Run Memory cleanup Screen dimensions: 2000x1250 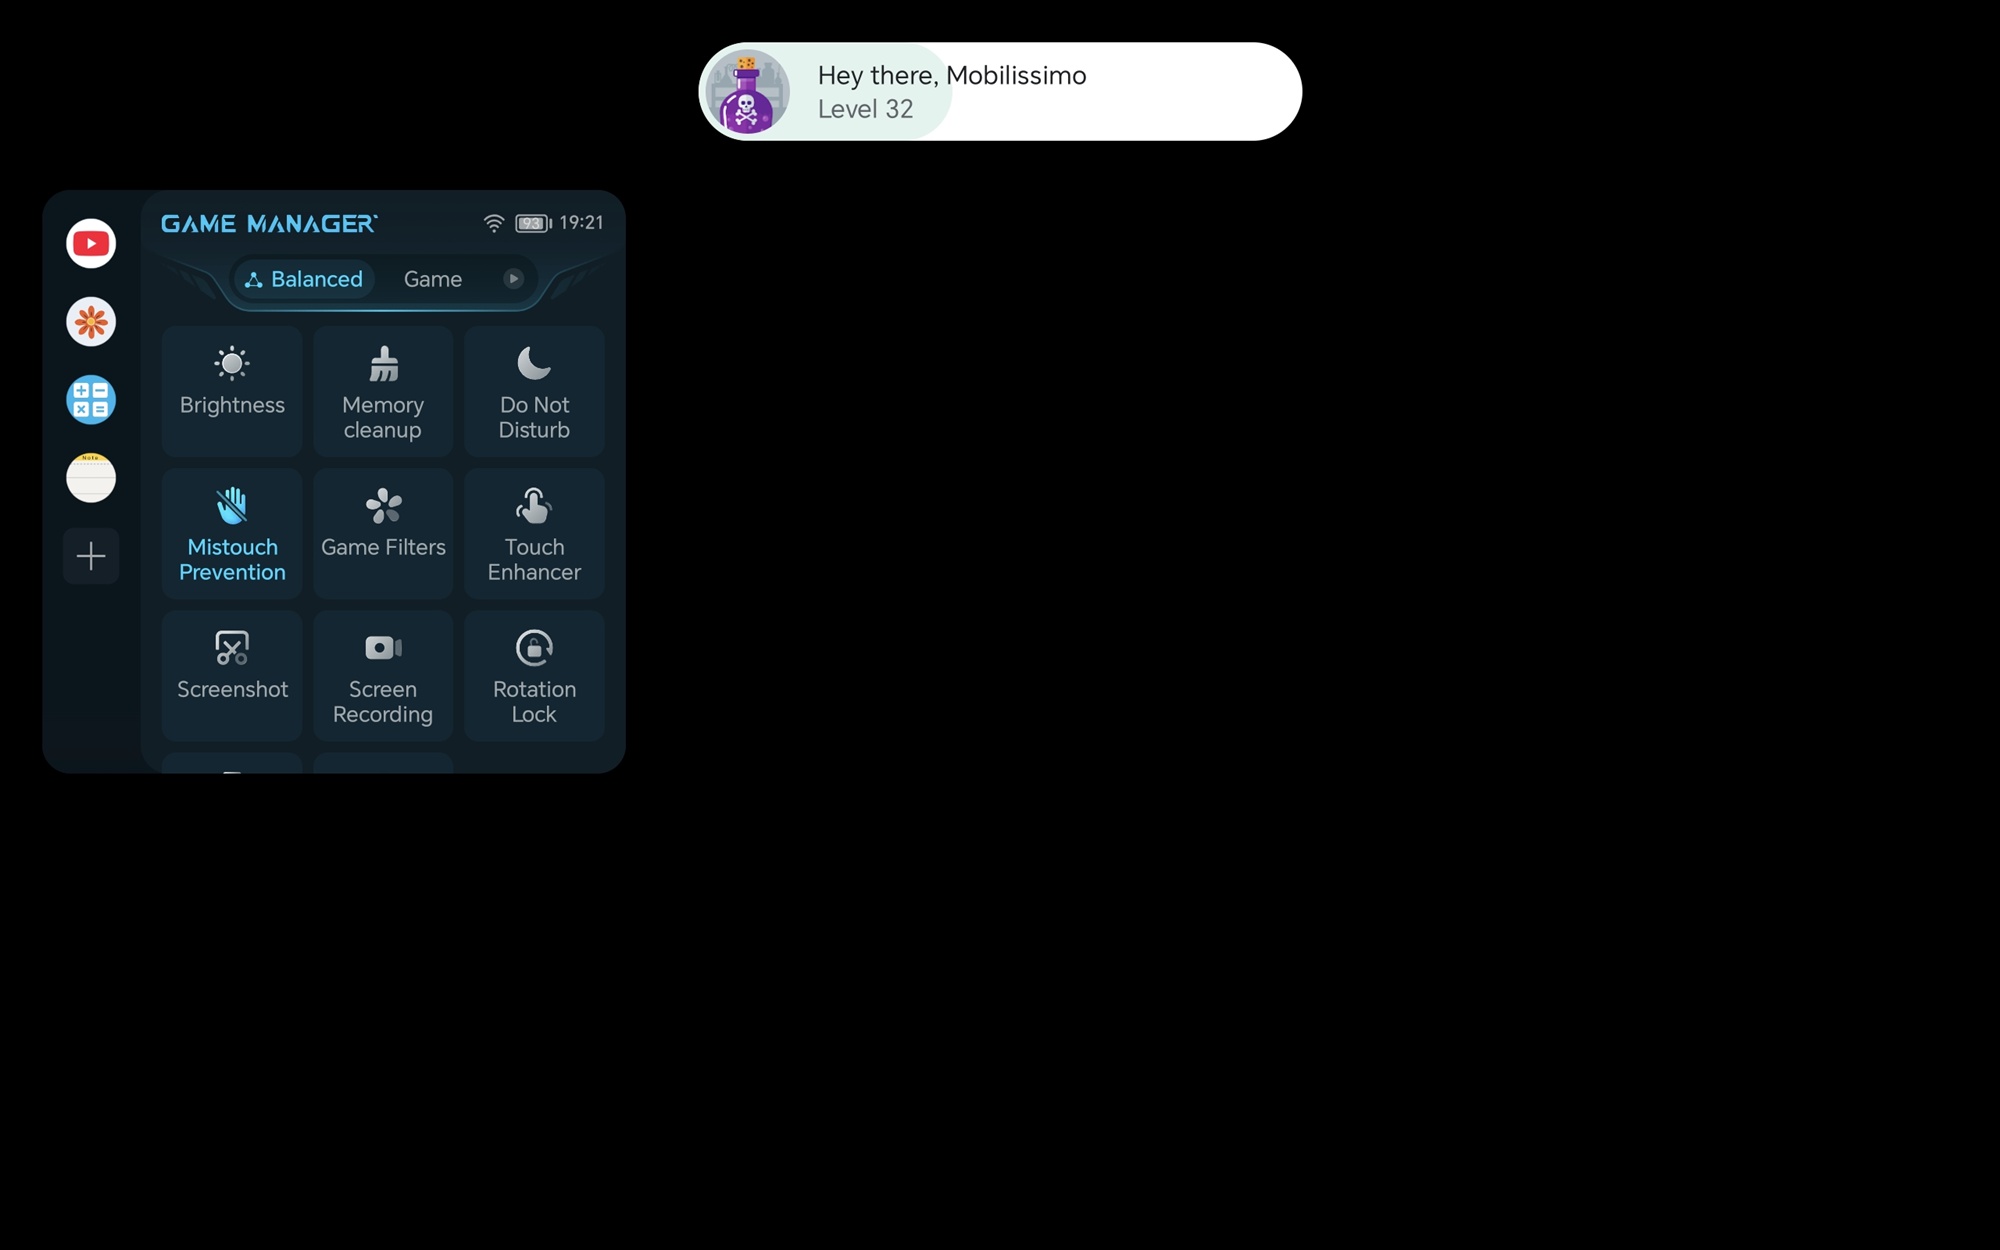click(383, 391)
